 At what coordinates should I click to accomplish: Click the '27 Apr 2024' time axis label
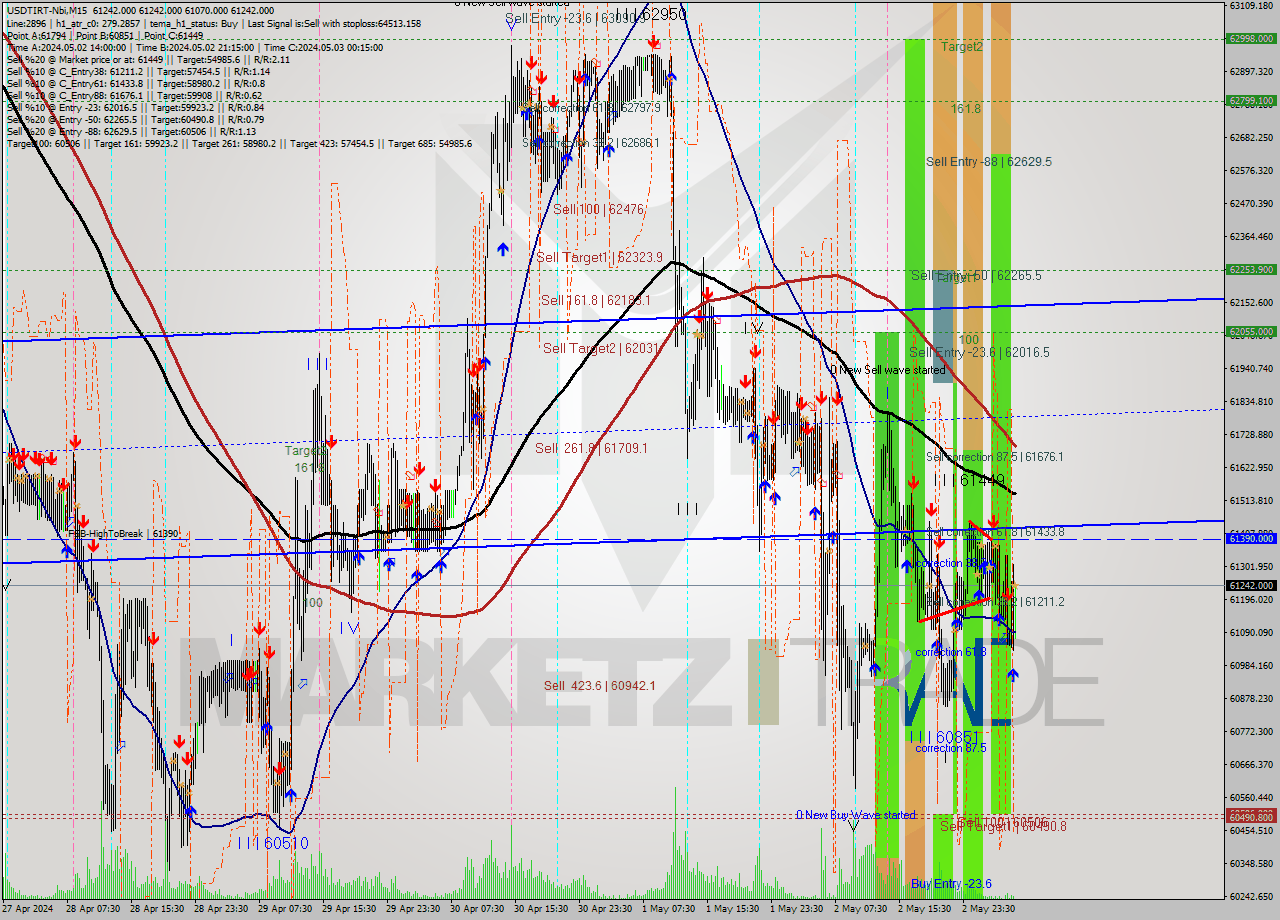pyautogui.click(x=28, y=909)
